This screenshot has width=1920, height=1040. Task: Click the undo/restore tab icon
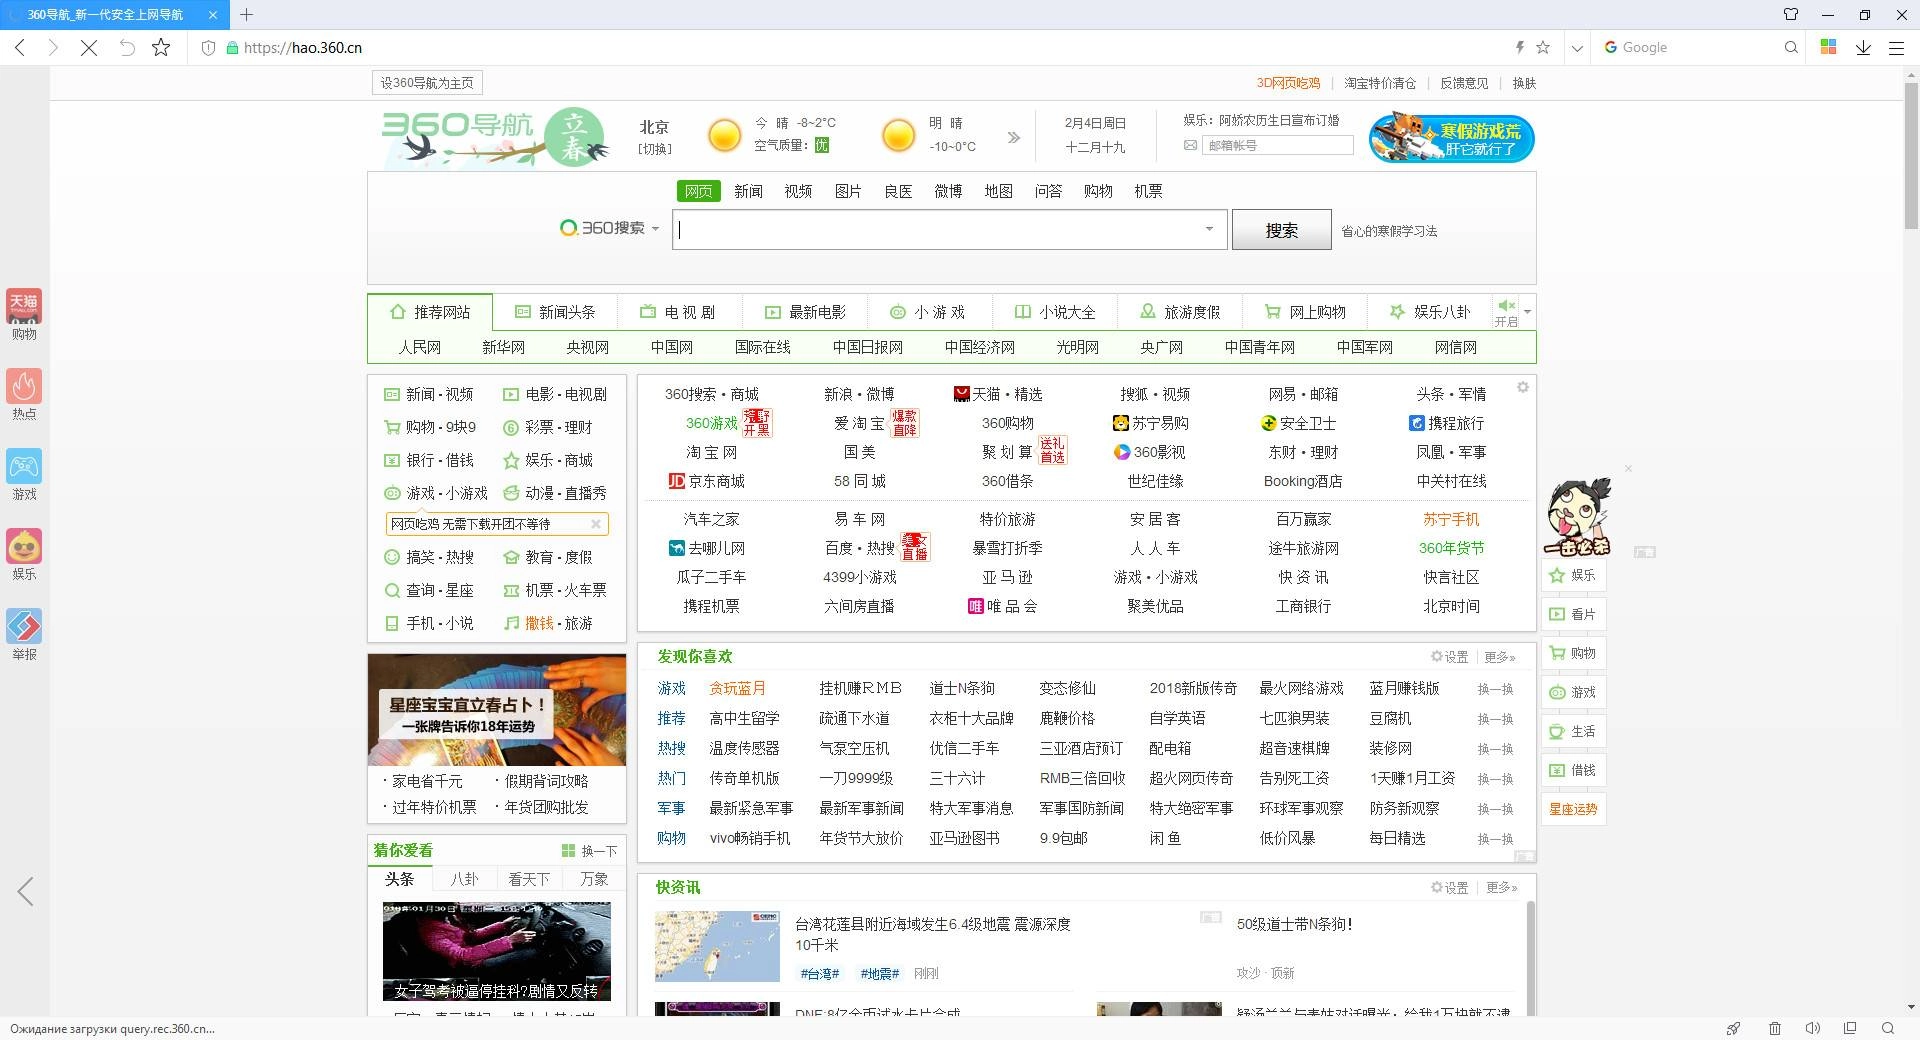(126, 47)
